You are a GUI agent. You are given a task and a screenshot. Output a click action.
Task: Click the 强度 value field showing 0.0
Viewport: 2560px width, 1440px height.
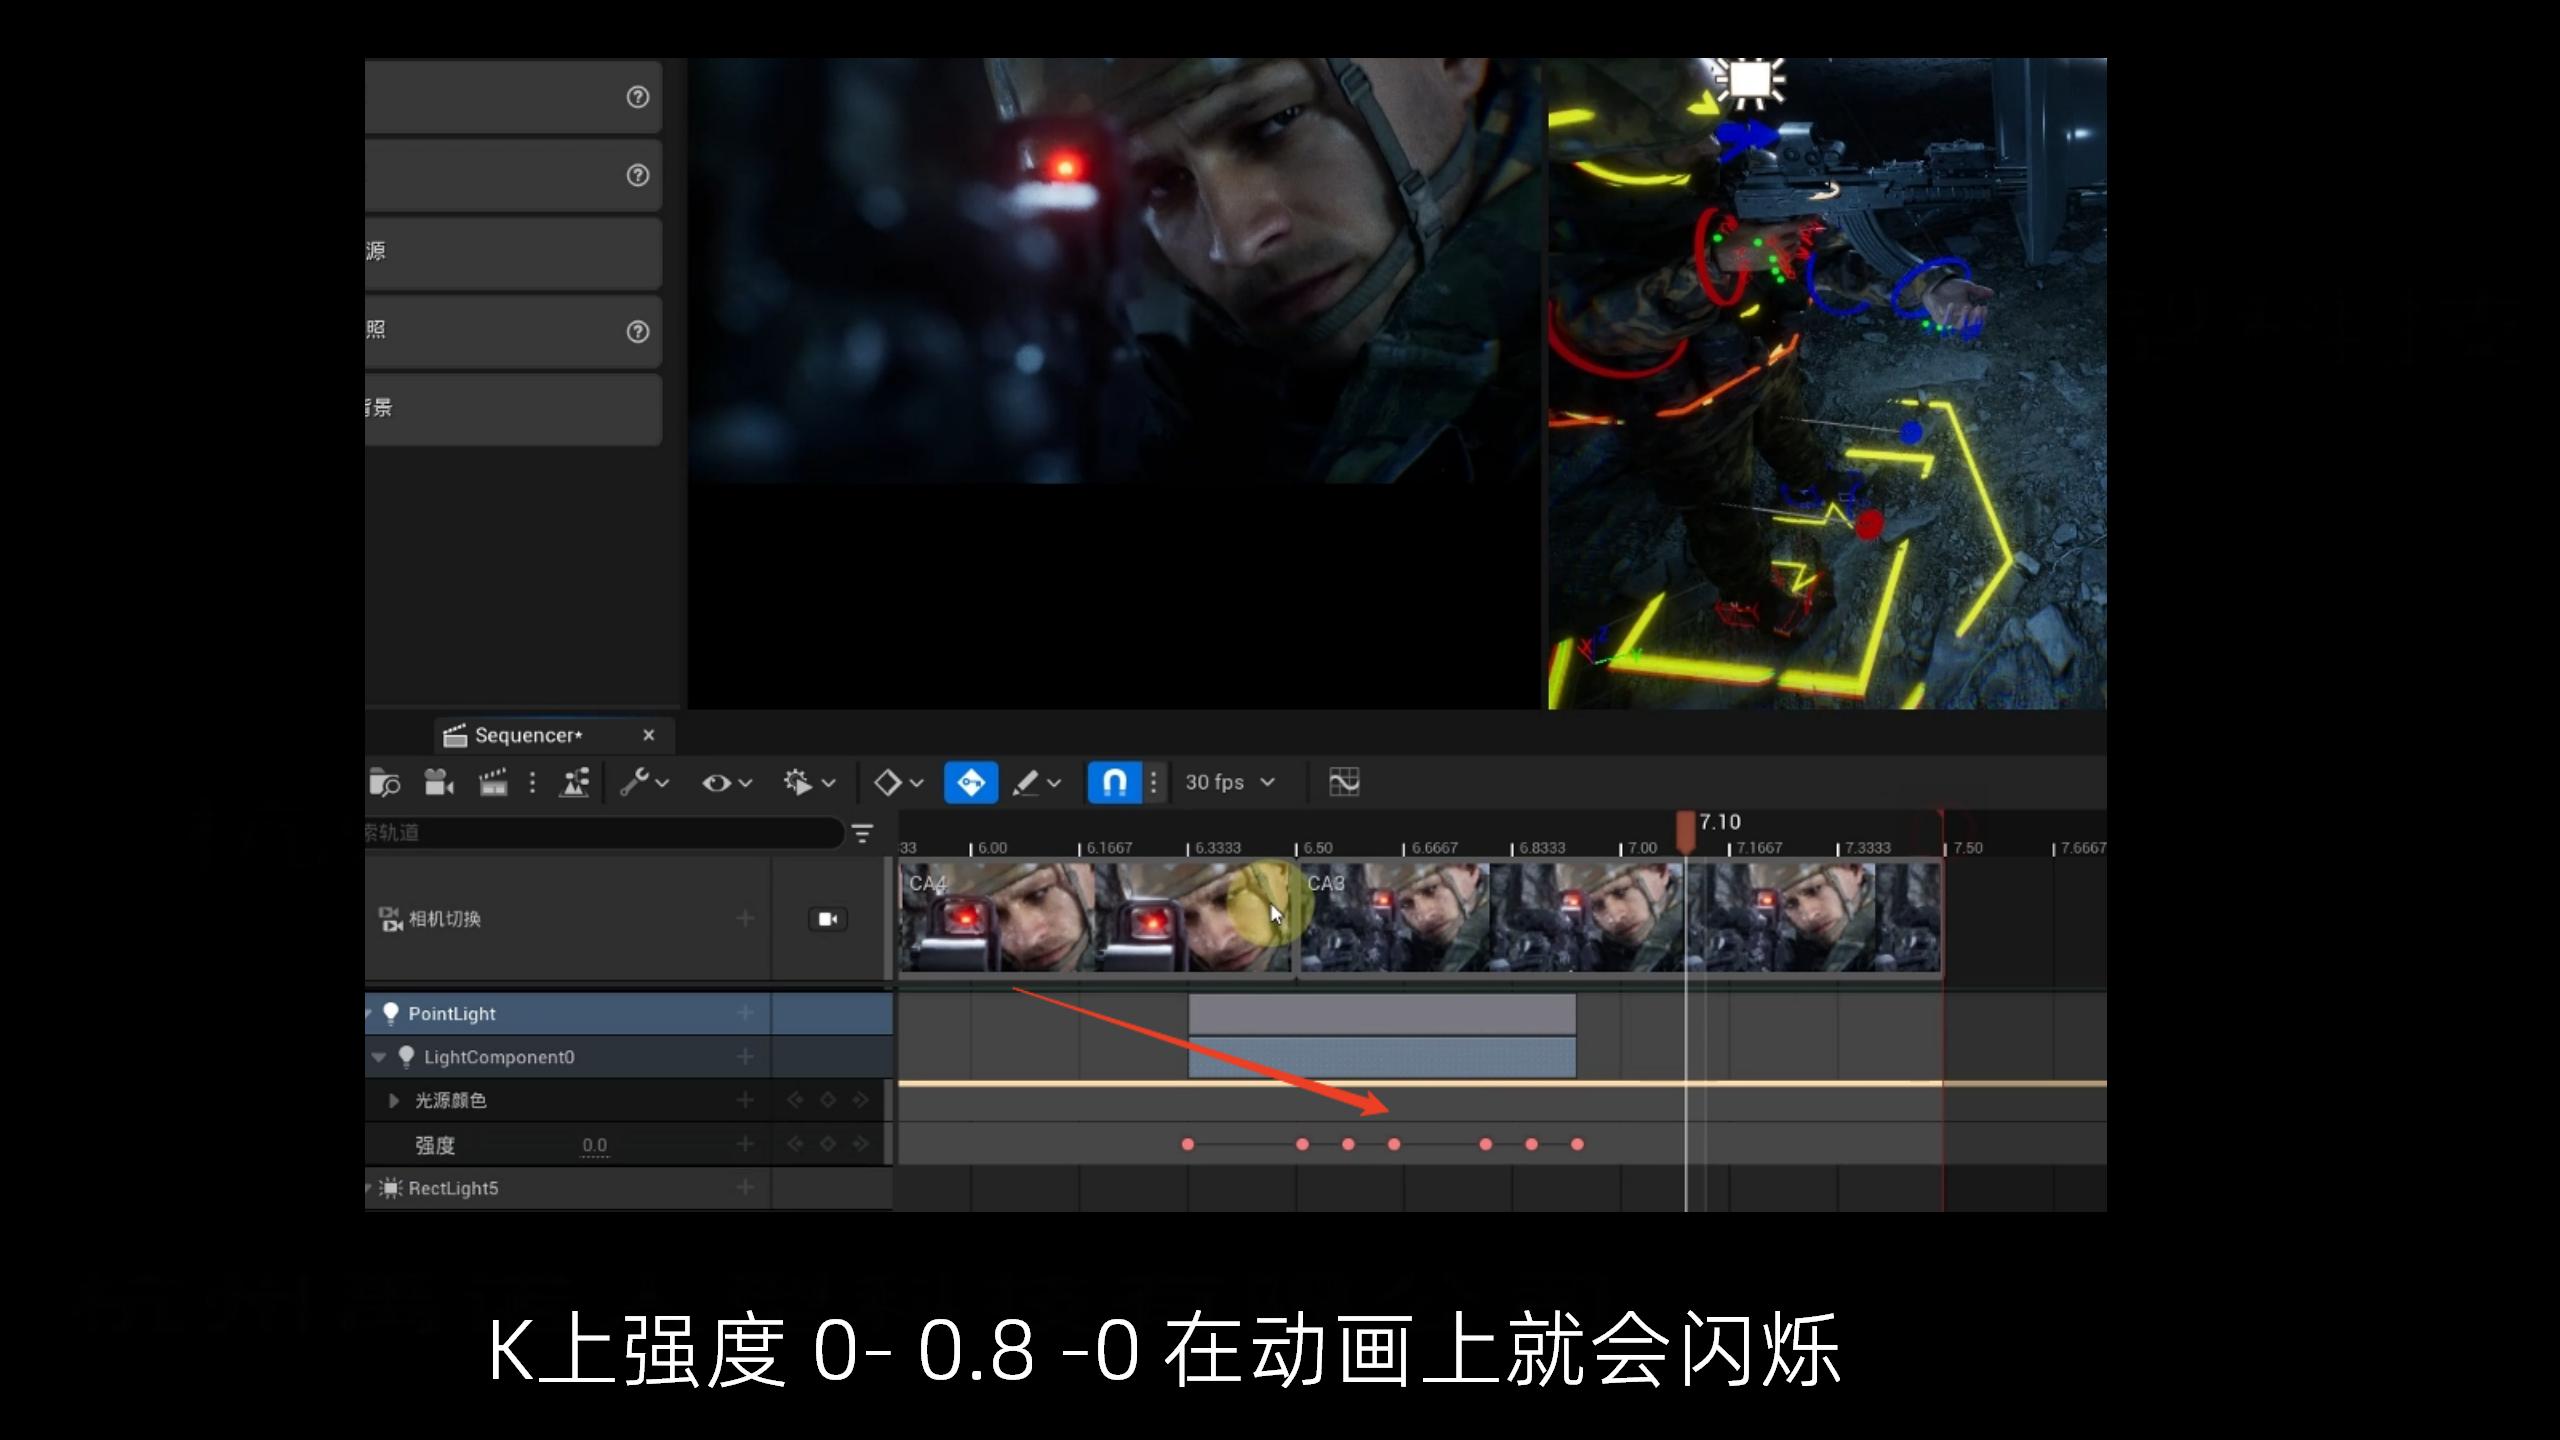(x=595, y=1145)
